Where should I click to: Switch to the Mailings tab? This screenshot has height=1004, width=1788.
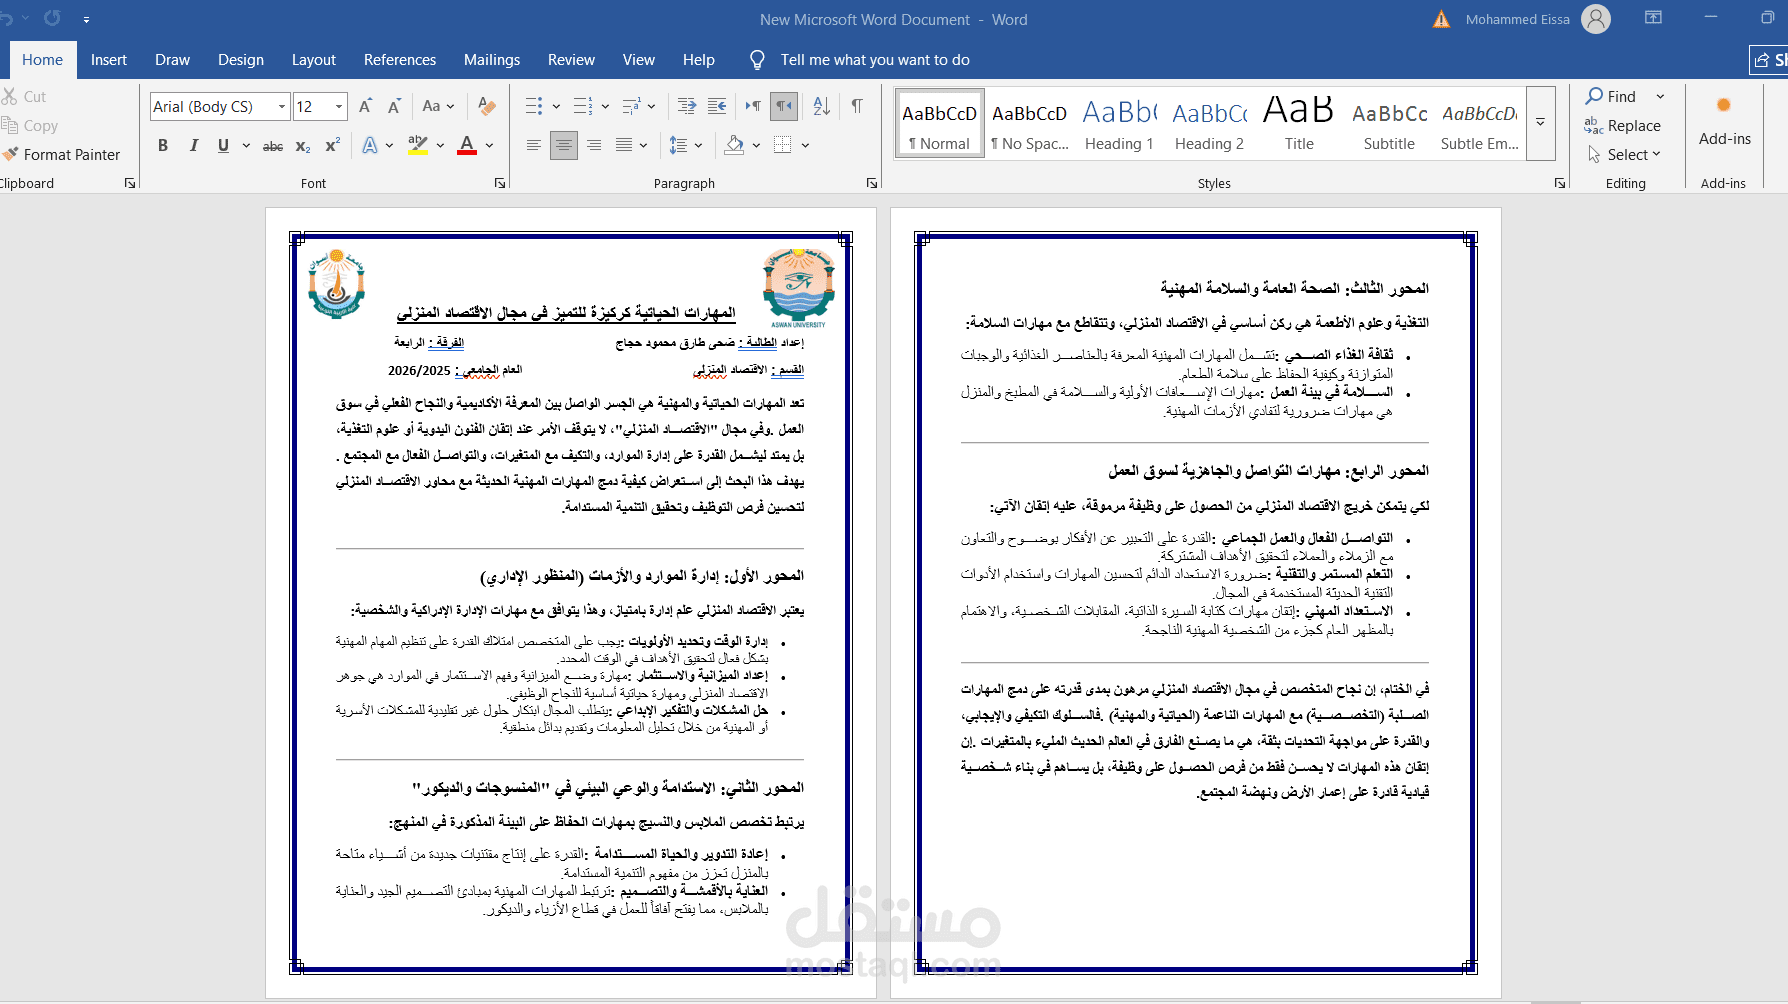click(x=492, y=60)
